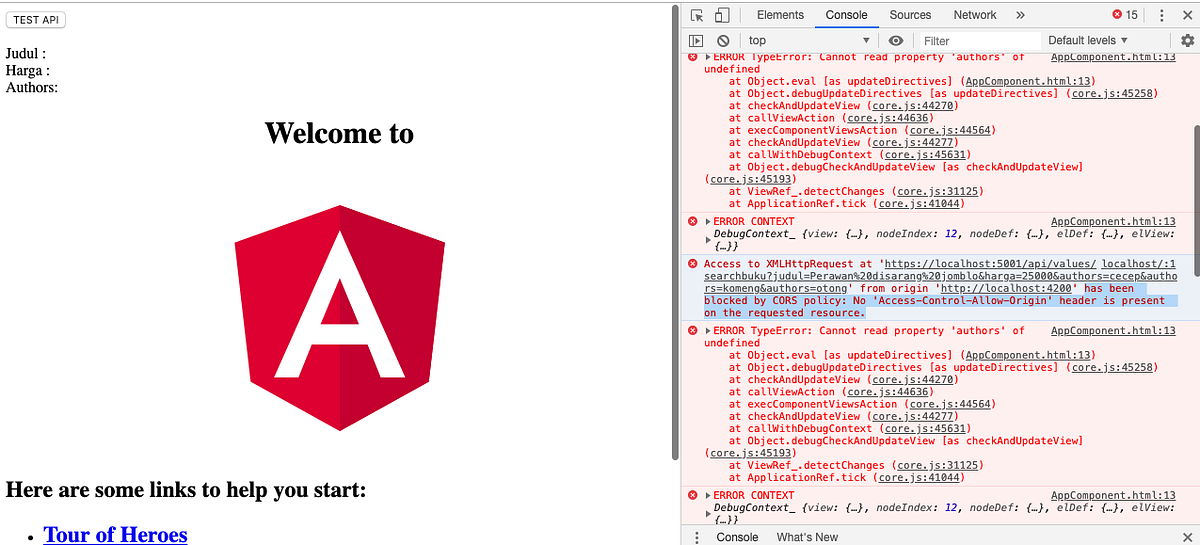
Task: Click the 'Welcome to' heading
Action: 339,133
